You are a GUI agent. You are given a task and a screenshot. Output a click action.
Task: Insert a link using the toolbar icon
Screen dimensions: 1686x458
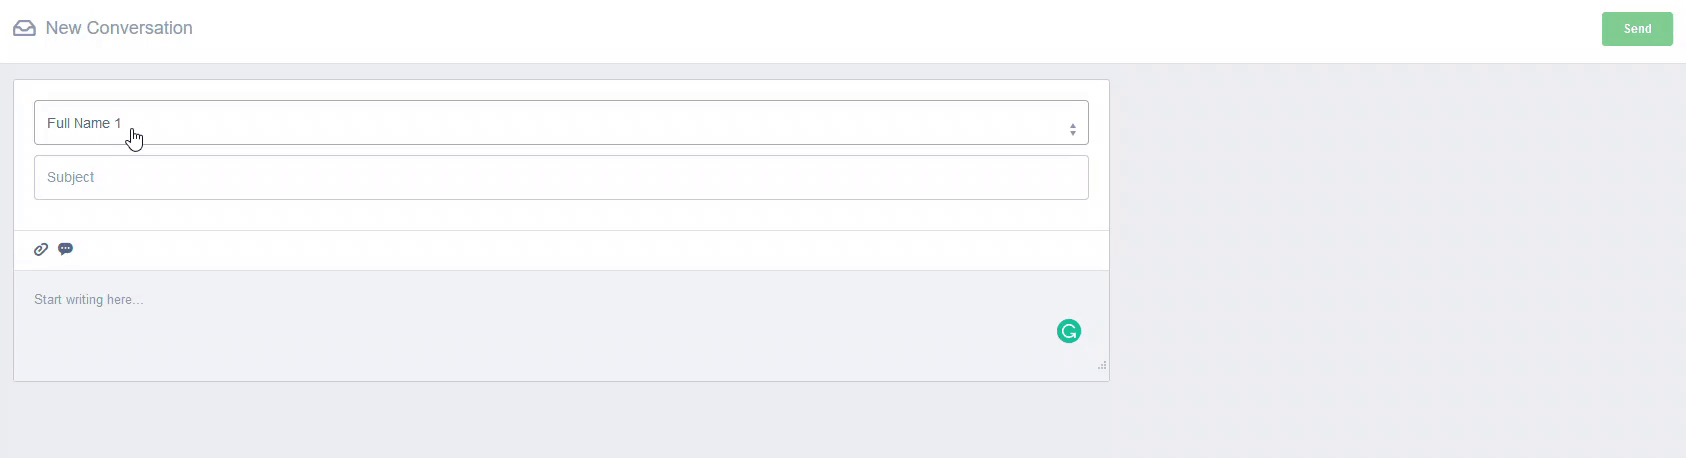[x=41, y=250]
